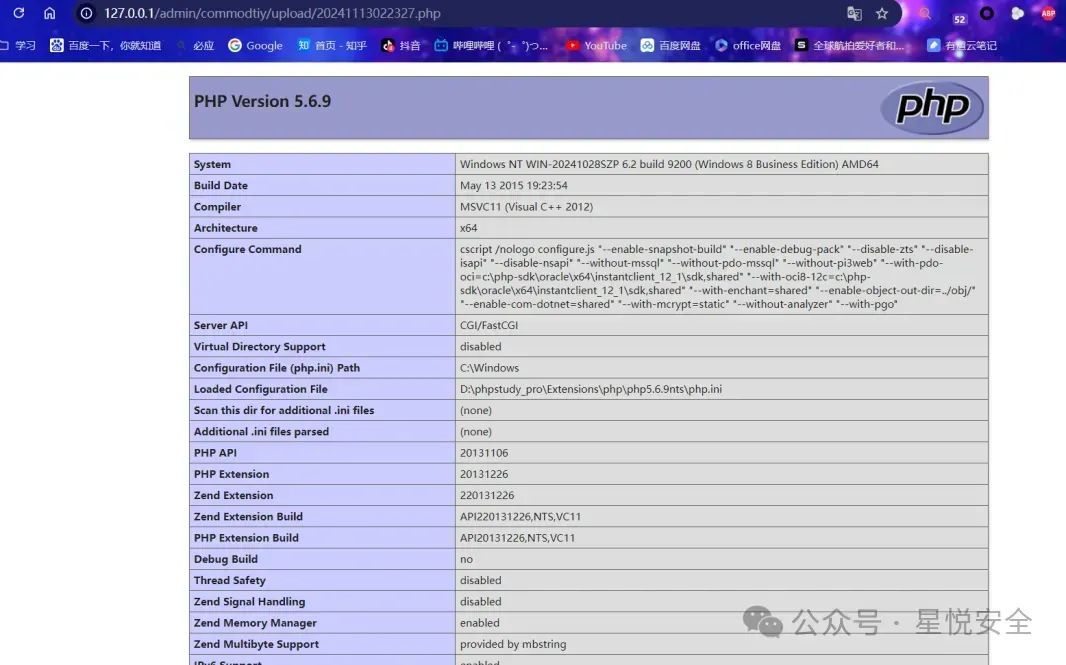
Task: Click the provided by mbstring value
Action: 513,644
